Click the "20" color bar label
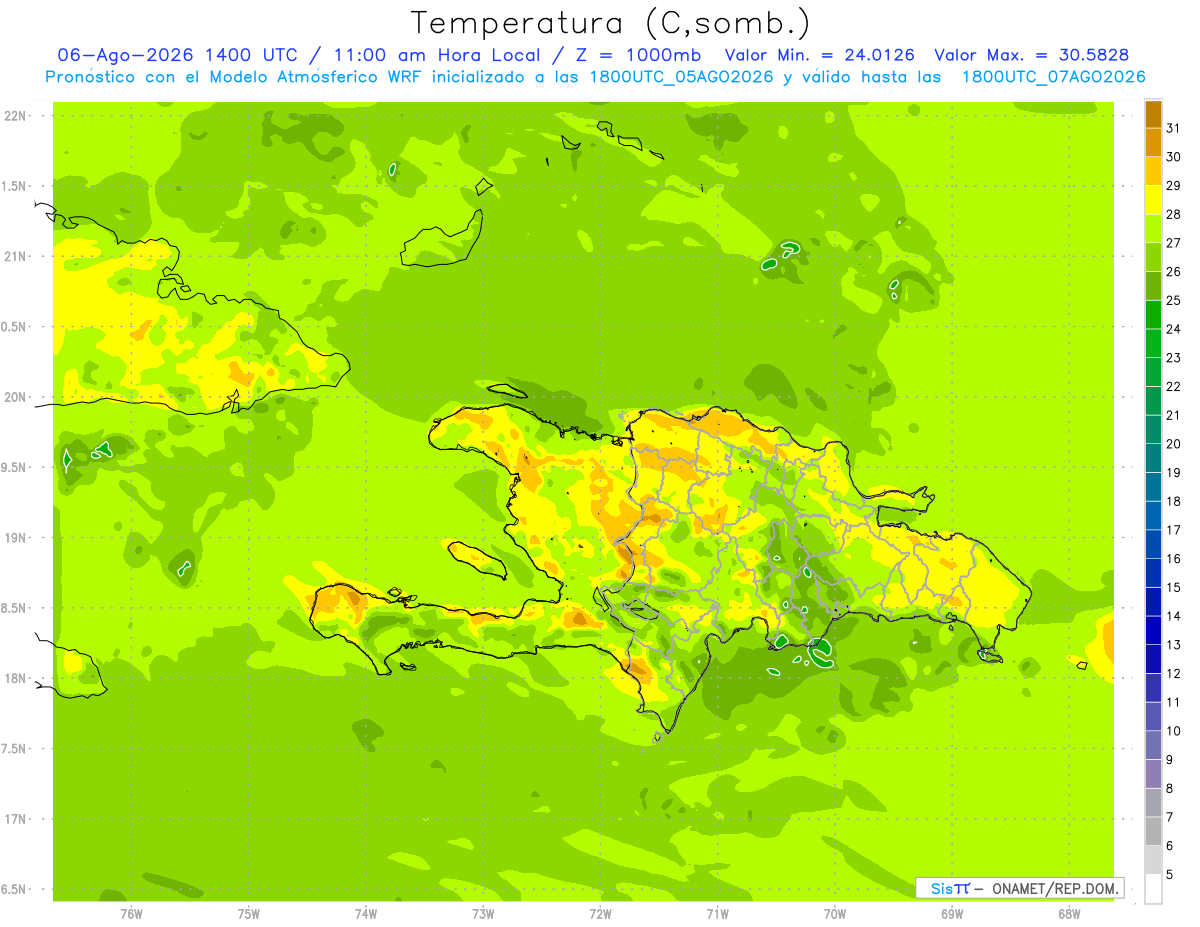Image resolution: width=1200 pixels, height=927 pixels. (x=1173, y=444)
